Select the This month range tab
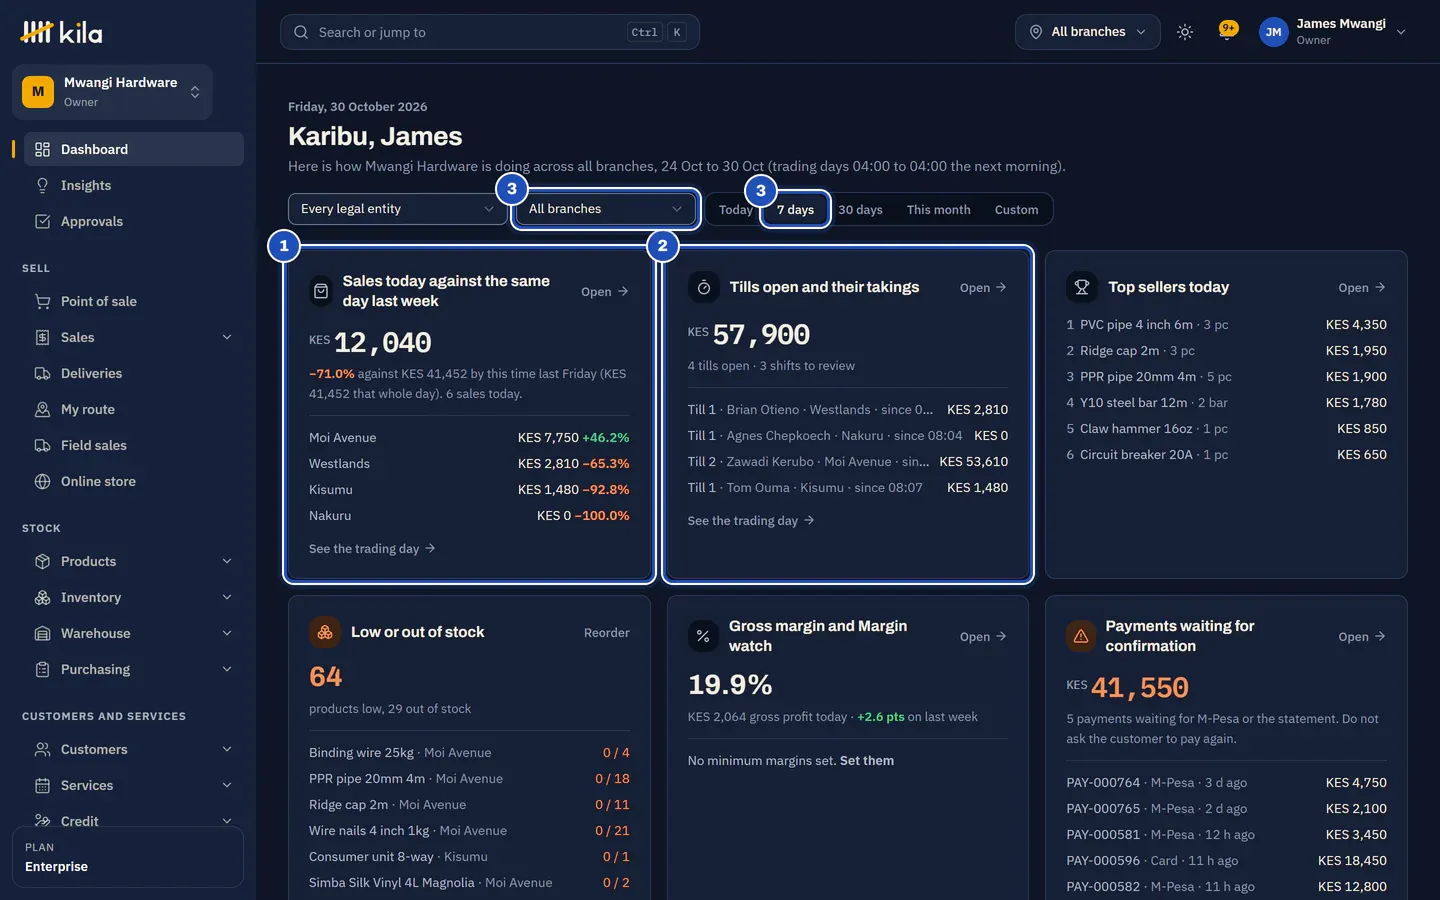Screen dimensions: 1440x900 [938, 210]
